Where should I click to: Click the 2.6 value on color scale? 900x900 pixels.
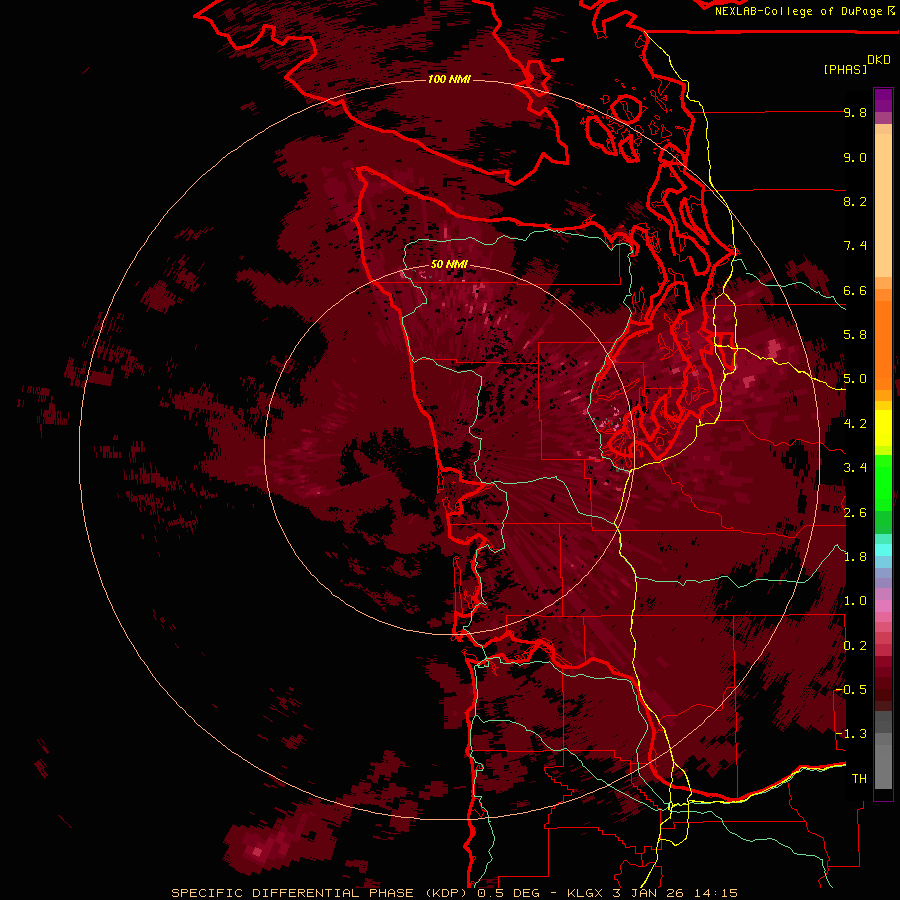855,513
